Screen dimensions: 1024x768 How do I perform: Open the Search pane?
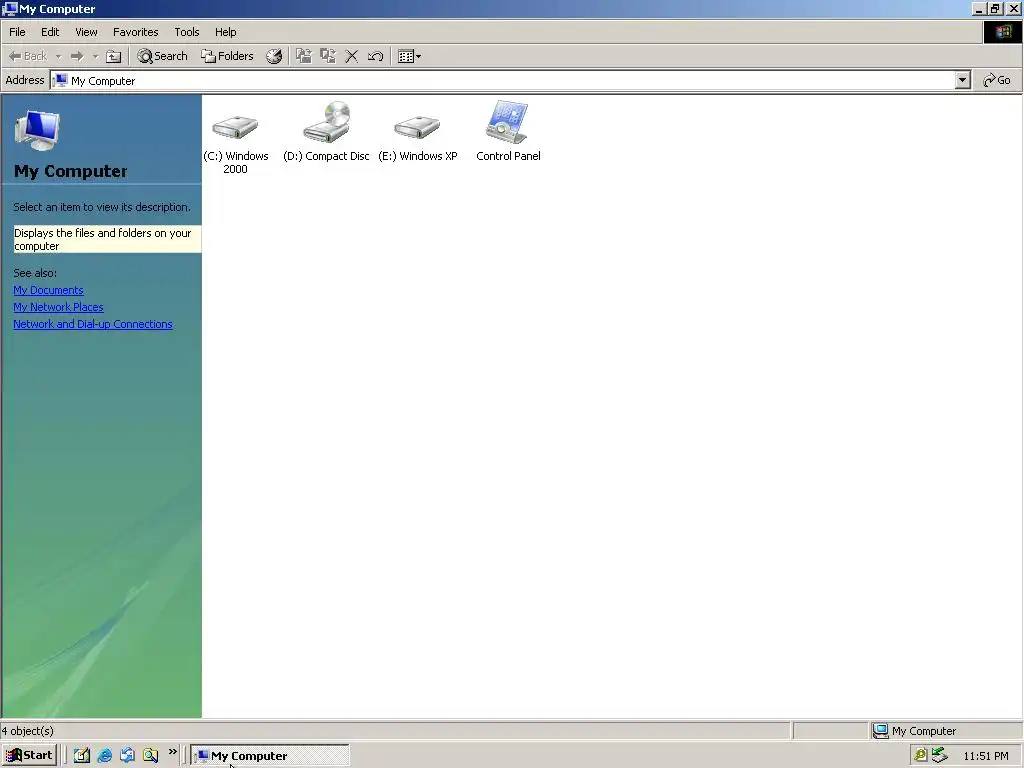click(163, 56)
